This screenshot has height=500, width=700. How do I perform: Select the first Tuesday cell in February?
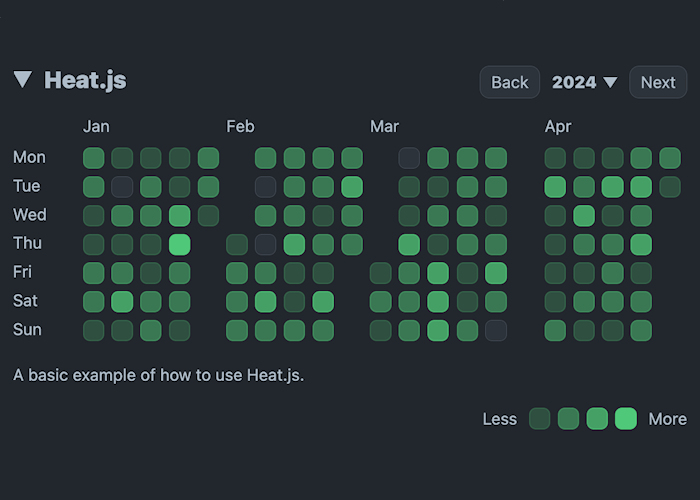click(266, 187)
